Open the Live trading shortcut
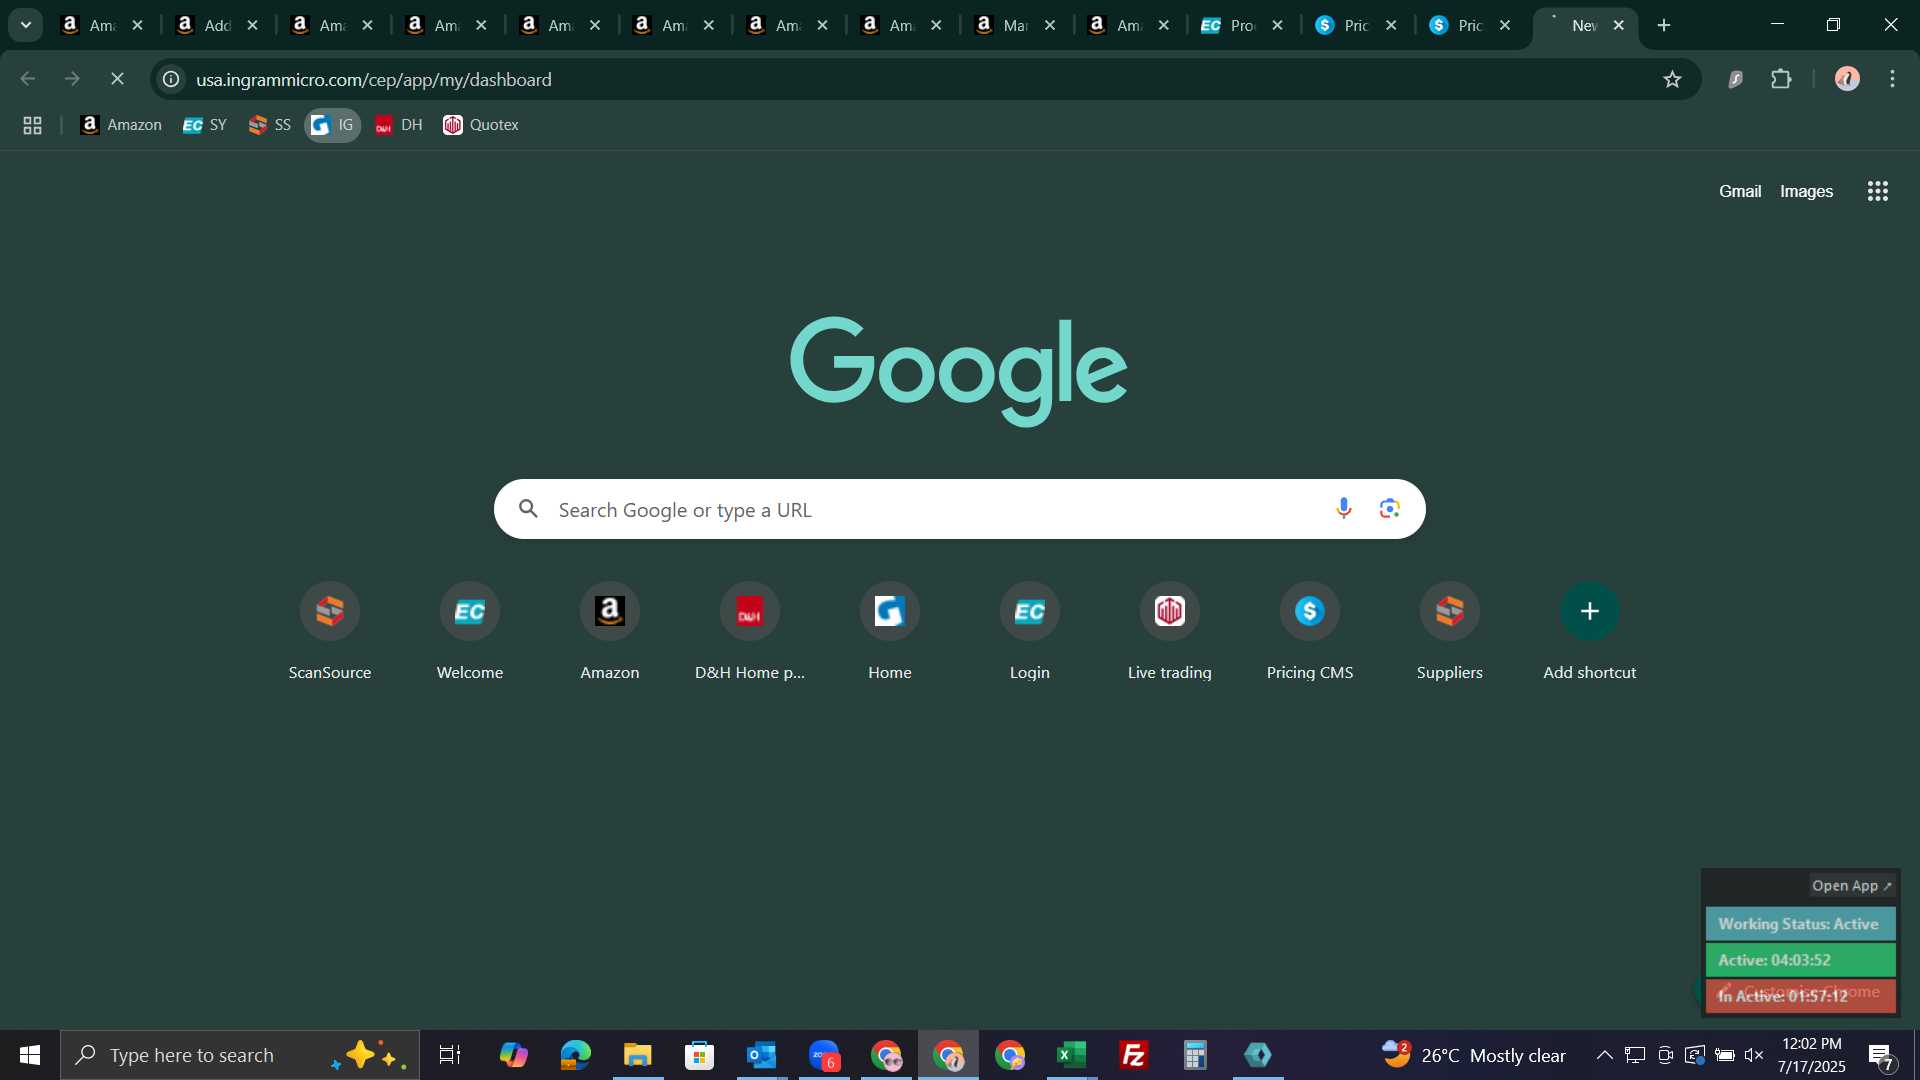Viewport: 1920px width, 1080px height. tap(1170, 633)
